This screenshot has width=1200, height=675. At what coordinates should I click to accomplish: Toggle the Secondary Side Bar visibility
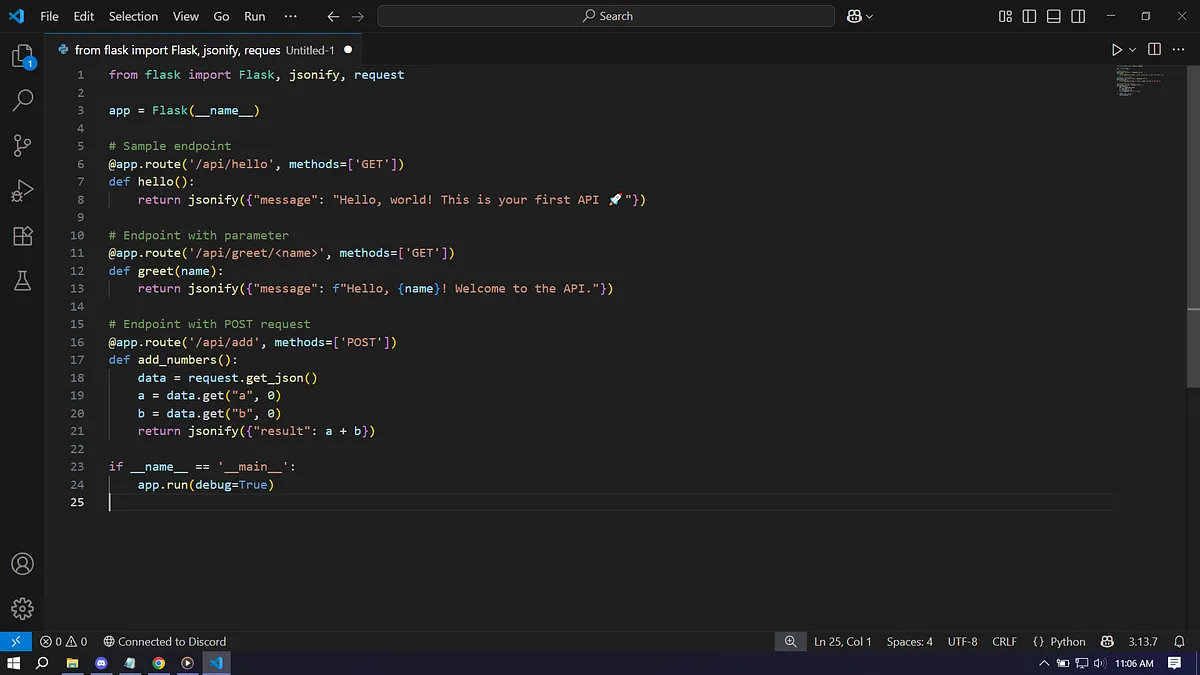(x=1076, y=16)
